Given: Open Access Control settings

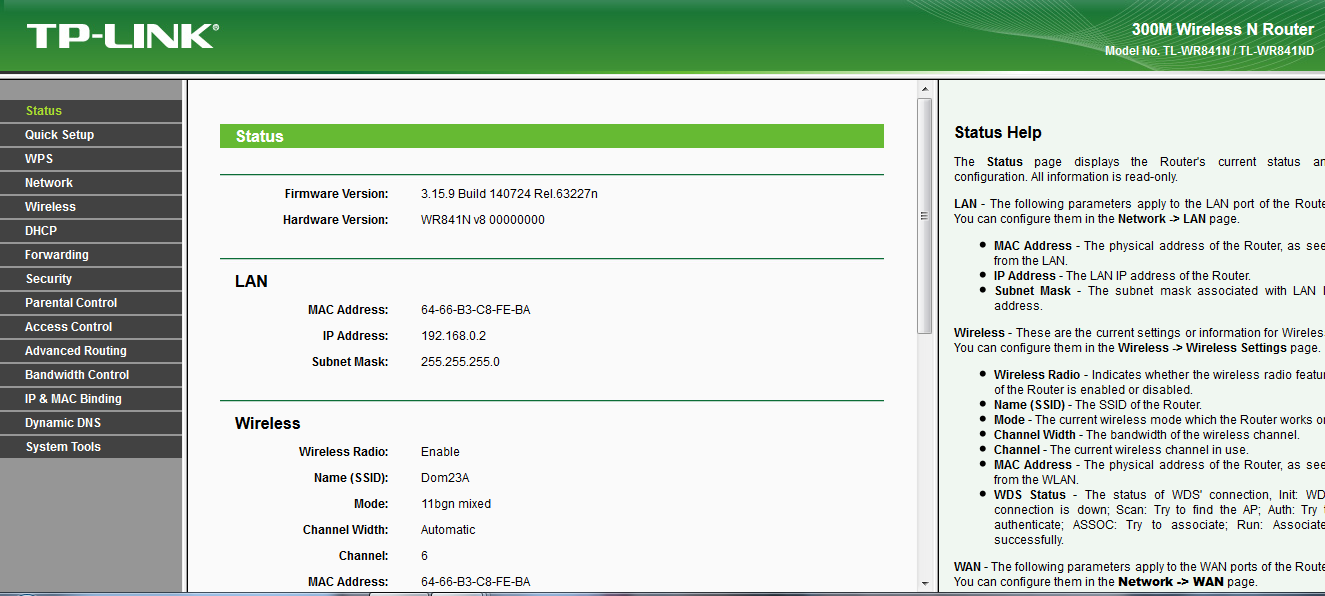Looking at the screenshot, I should pos(69,327).
